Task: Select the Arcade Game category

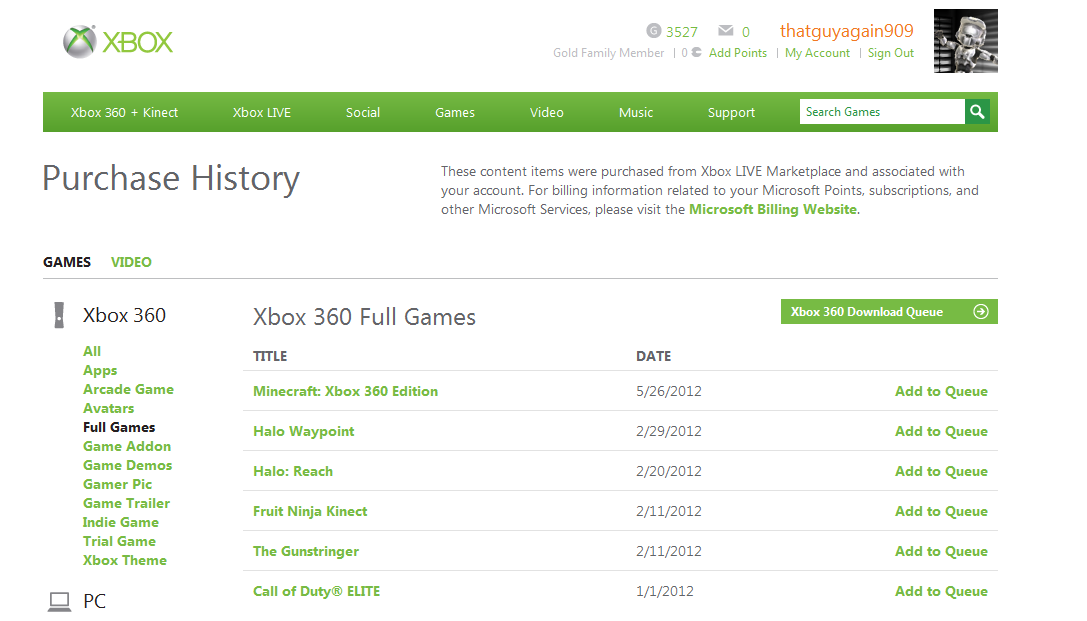Action: click(128, 389)
